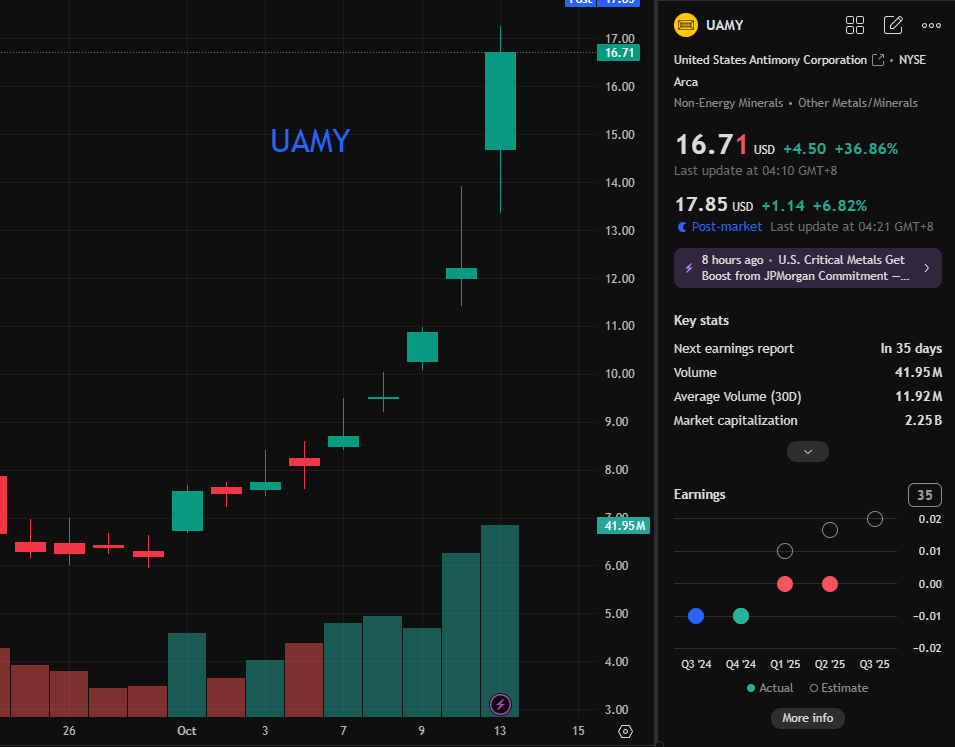Open the edit note icon for UAMY
Viewport: 955px width, 747px height.
coord(893,25)
